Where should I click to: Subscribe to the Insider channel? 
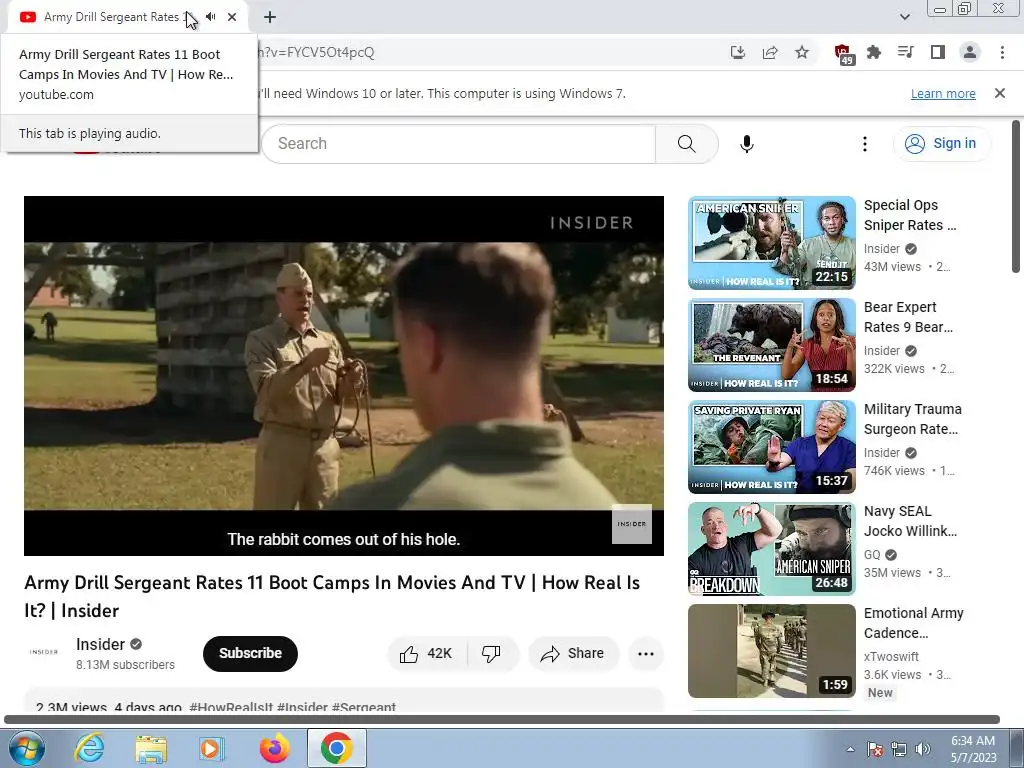tap(250, 653)
